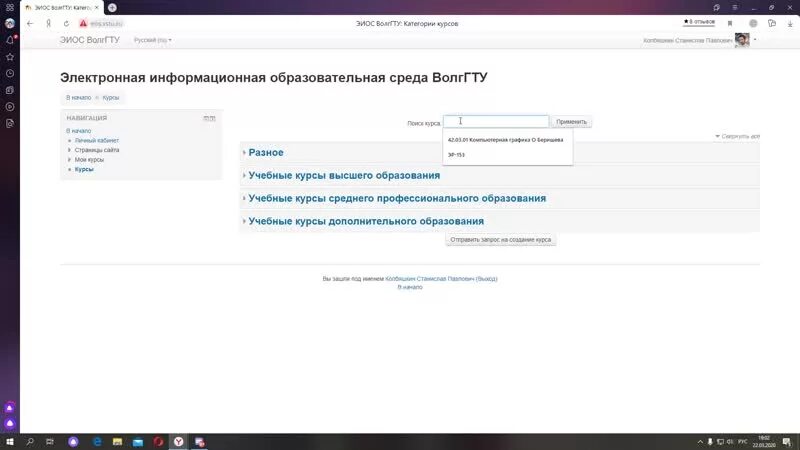800x450 pixels.
Task: Open downloads with the download arrow icon
Action: tap(790, 23)
